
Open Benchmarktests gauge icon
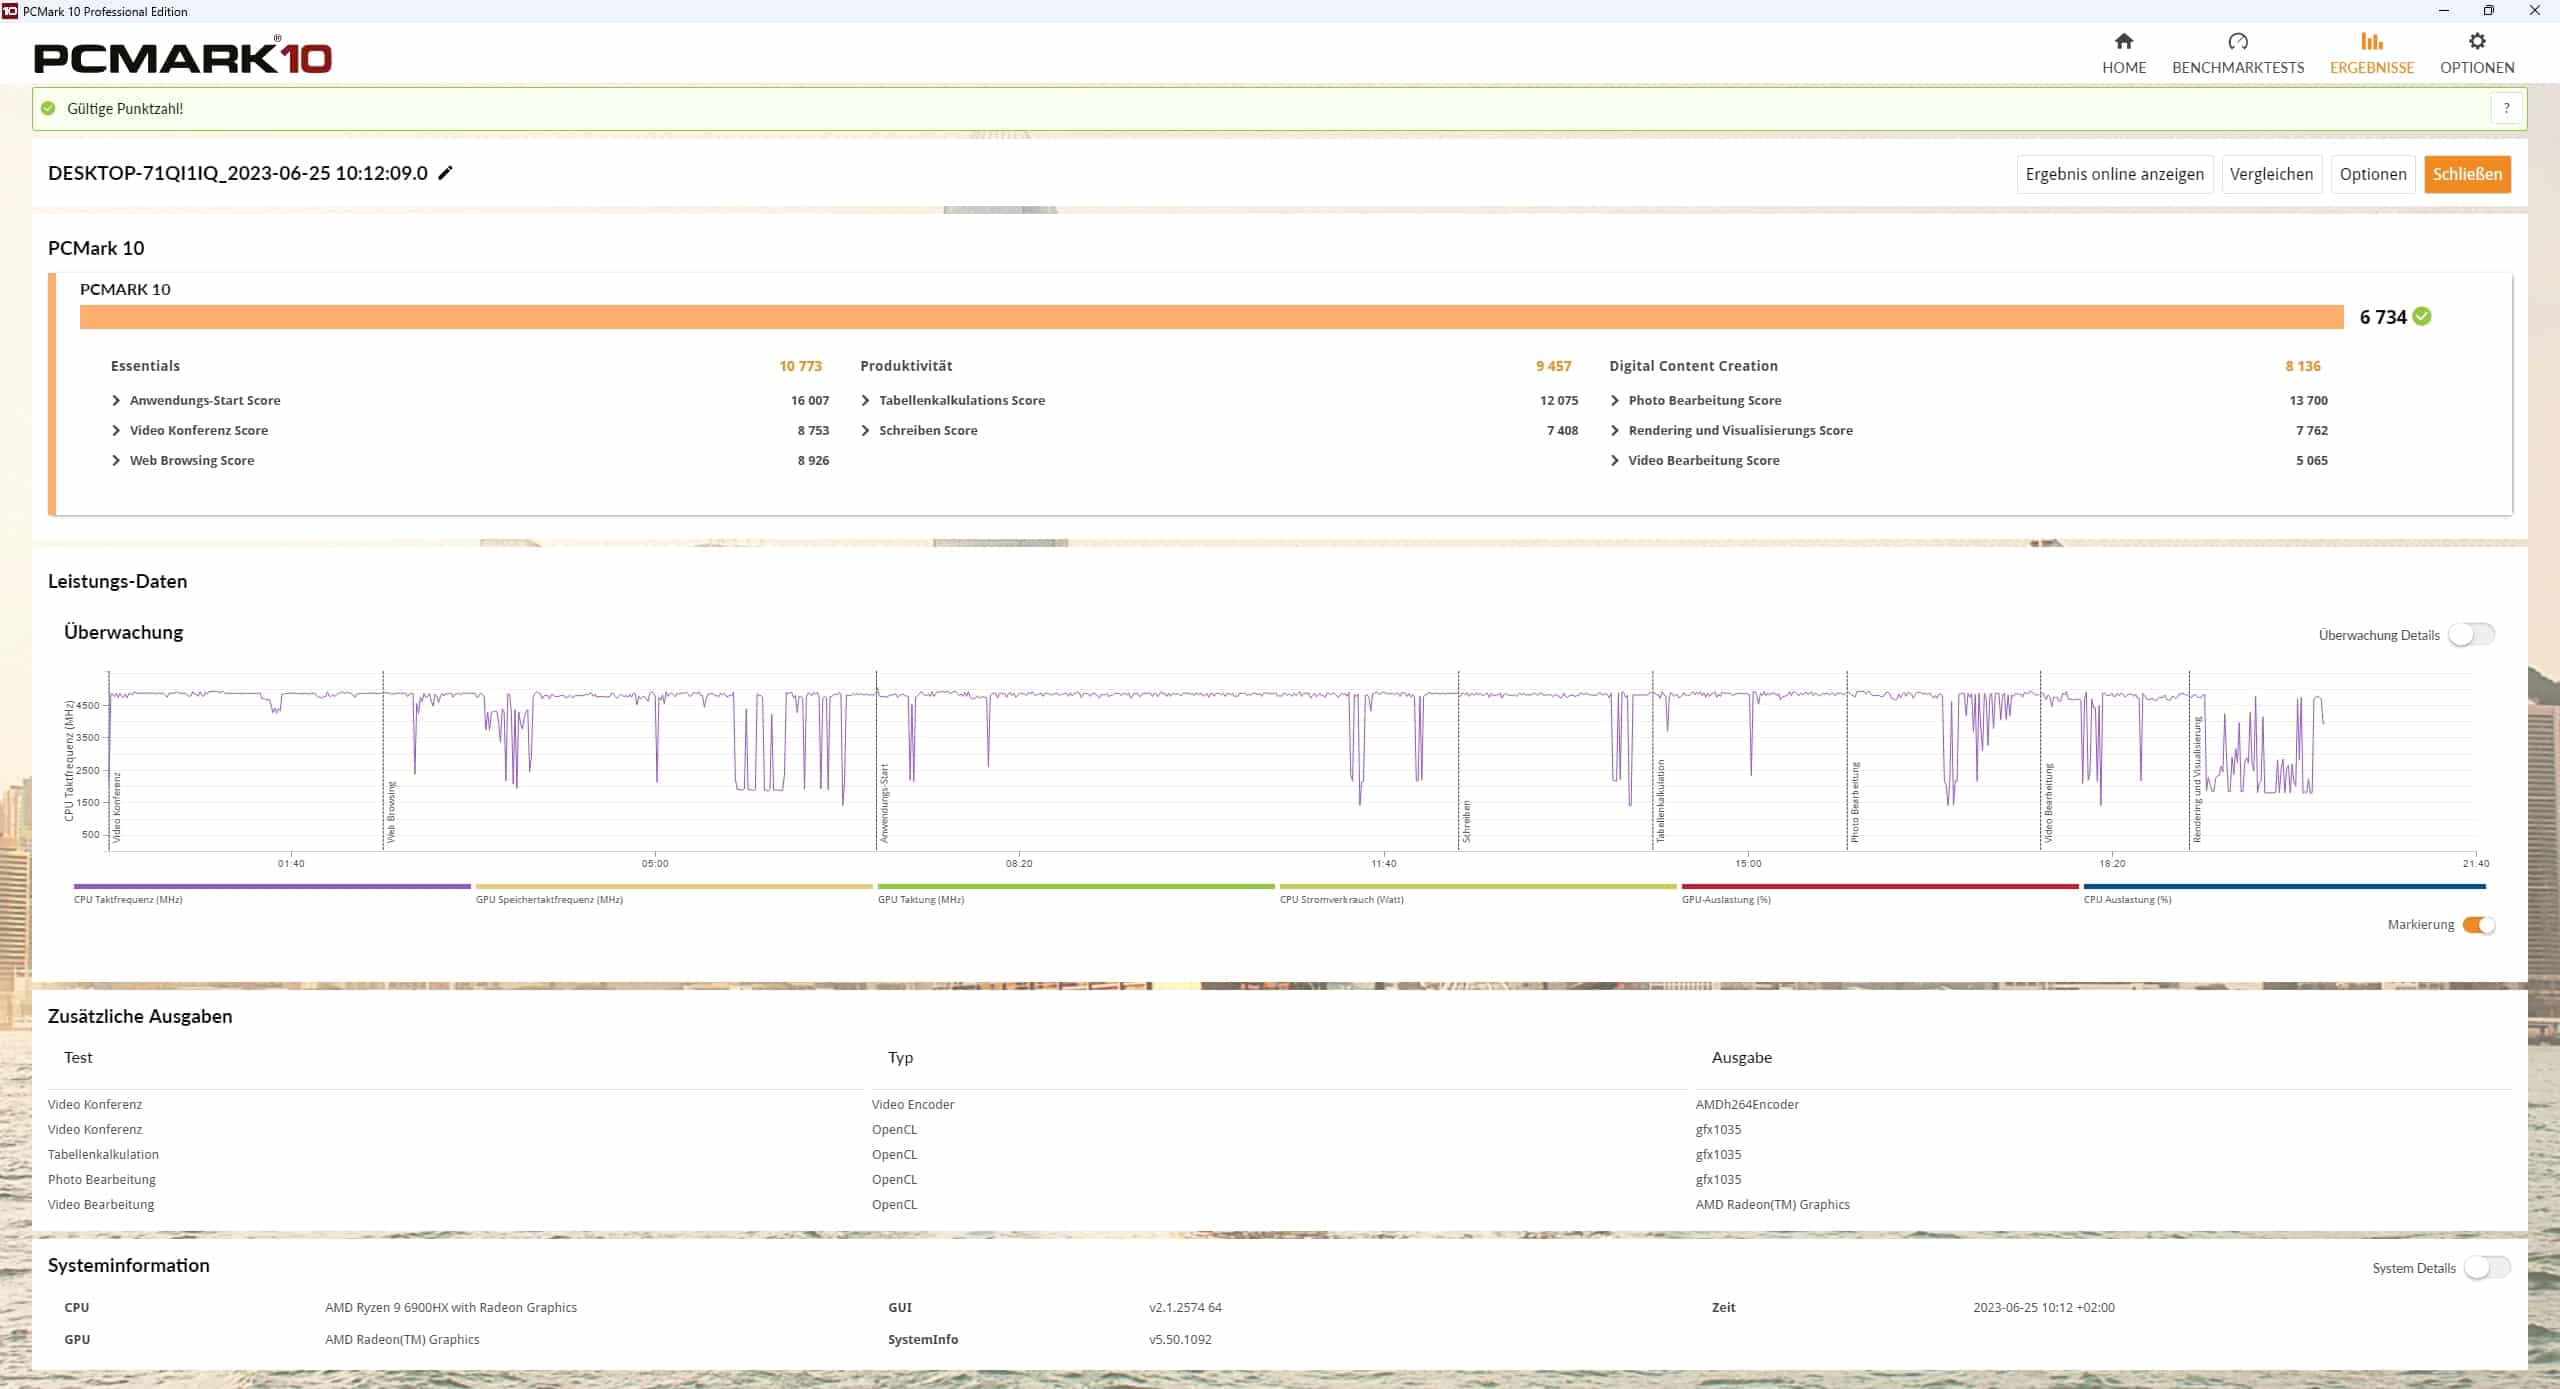coord(2237,41)
